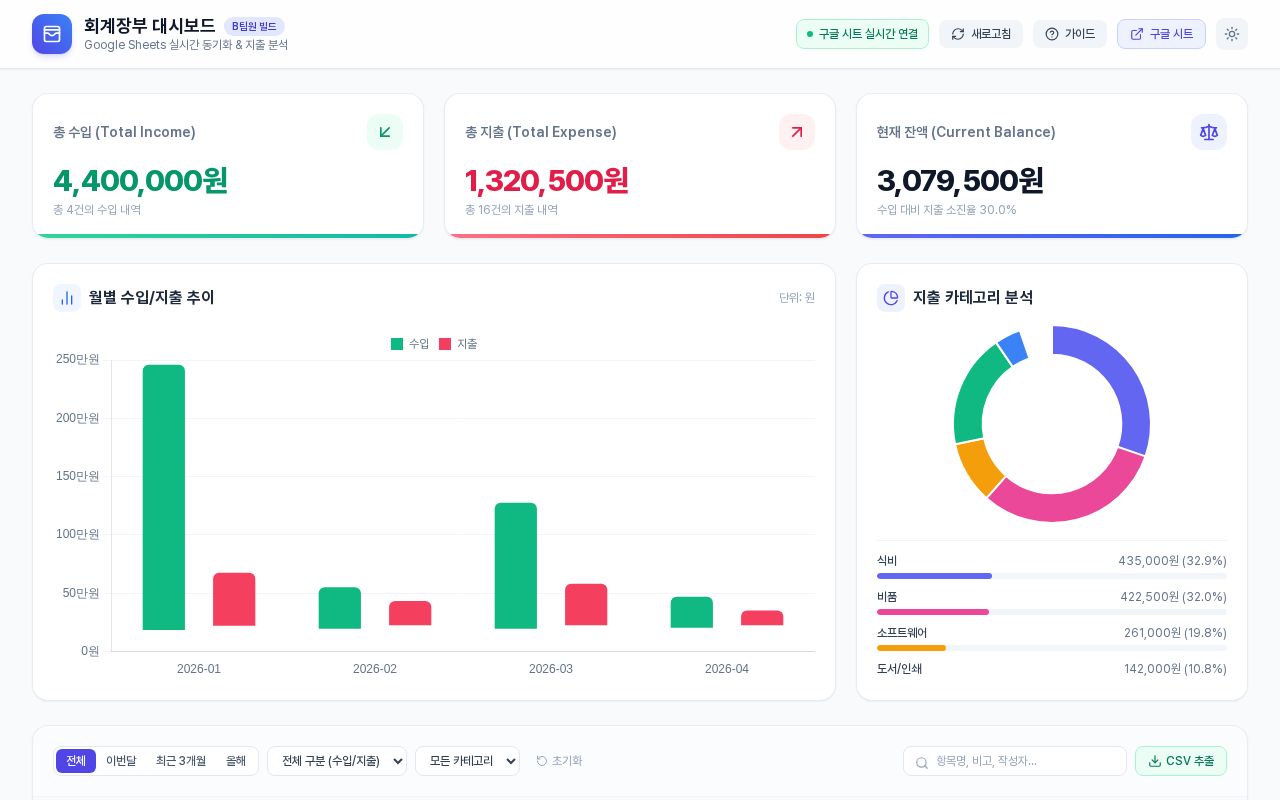The image size is (1280, 800).
Task: Select the 이번달 period tab
Action: pyautogui.click(x=121, y=761)
